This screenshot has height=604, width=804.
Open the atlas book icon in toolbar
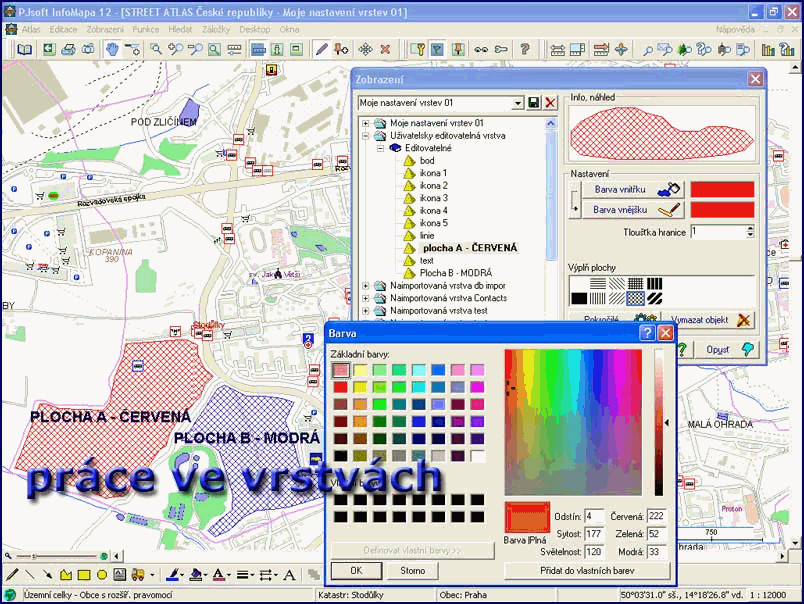[x=24, y=49]
